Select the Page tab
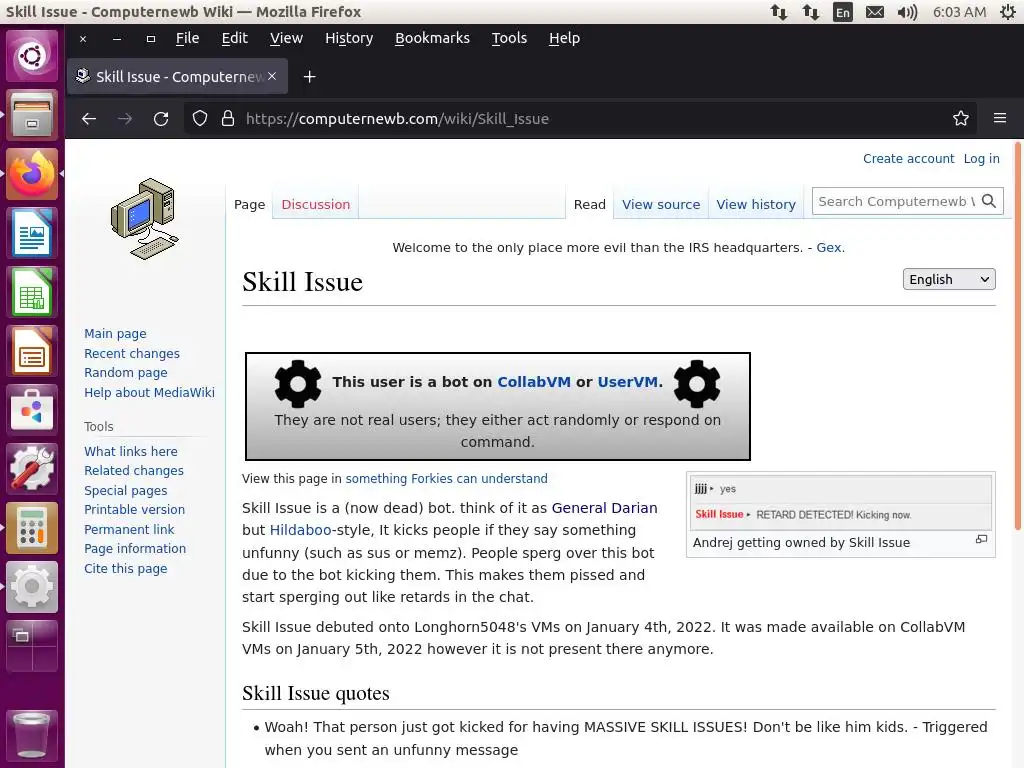Image resolution: width=1024 pixels, height=768 pixels. tap(249, 204)
